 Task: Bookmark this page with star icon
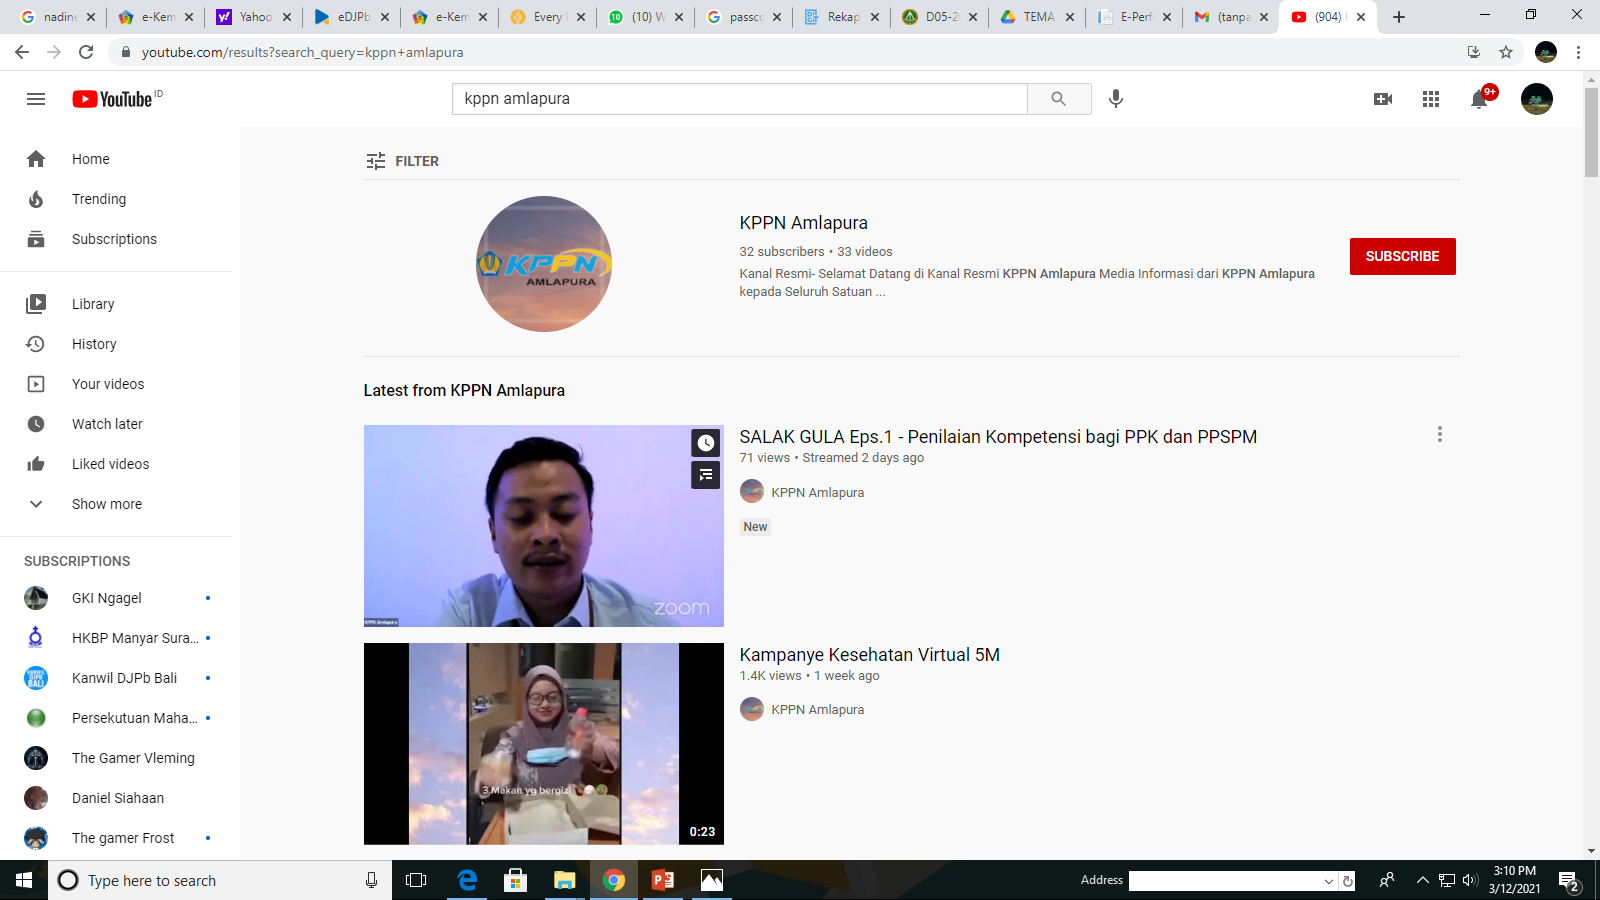coord(1506,52)
